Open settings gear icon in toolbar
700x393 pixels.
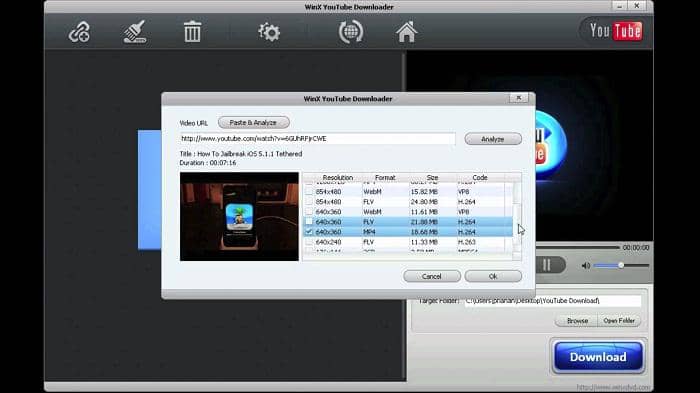[x=269, y=32]
